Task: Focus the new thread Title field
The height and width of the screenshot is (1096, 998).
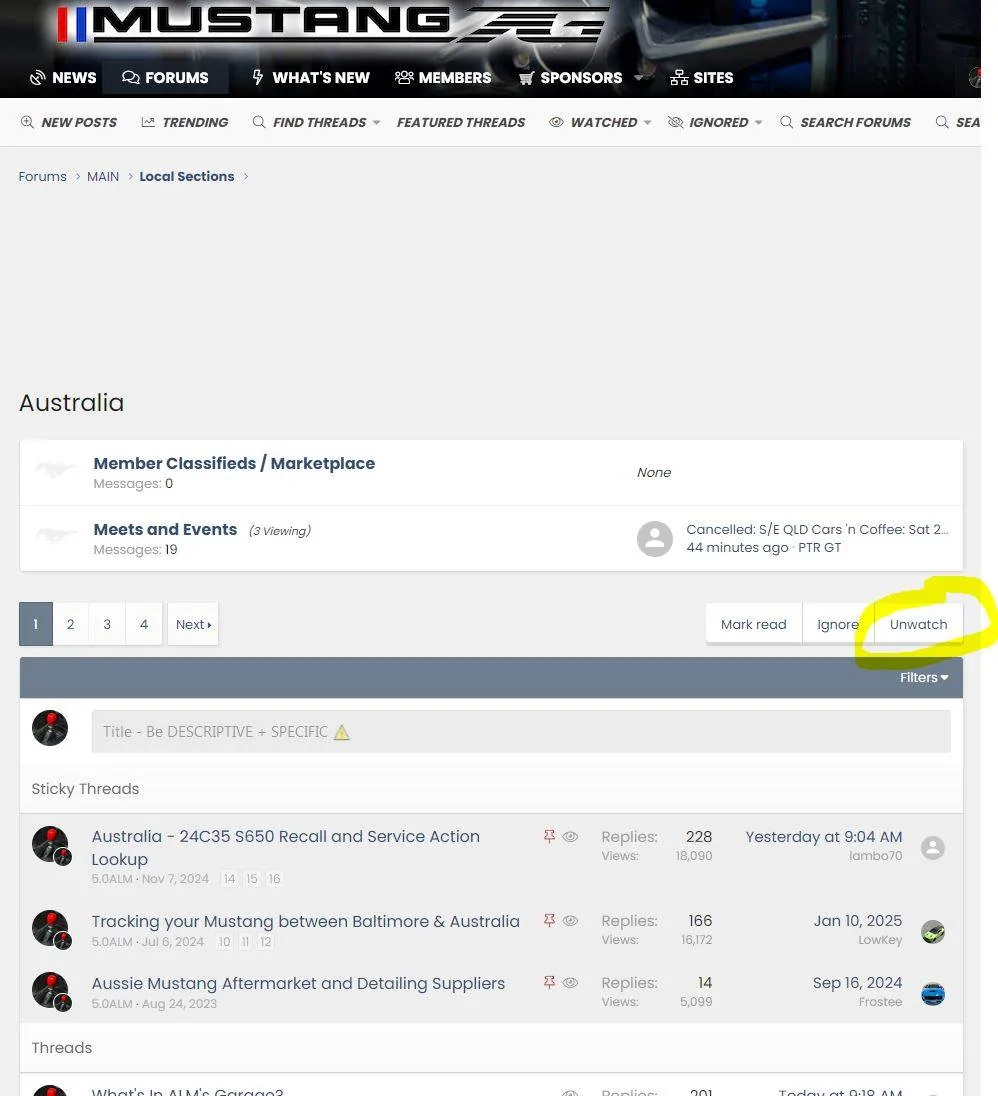Action: (521, 732)
